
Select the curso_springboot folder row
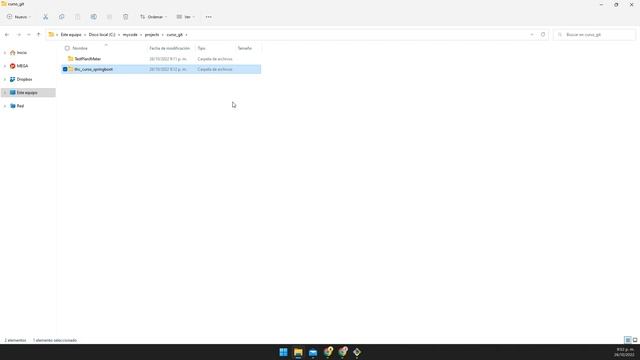(x=161, y=69)
